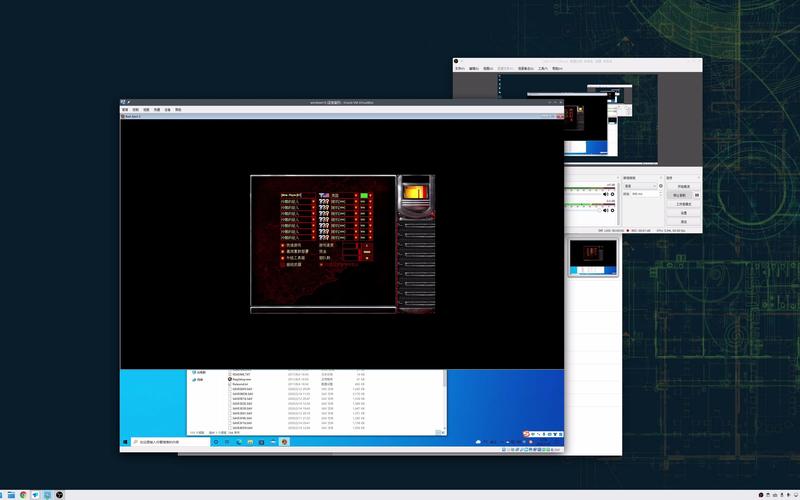Toggle the 快速游戏 checkbox
This screenshot has width=800, height=500.
[x=284, y=243]
